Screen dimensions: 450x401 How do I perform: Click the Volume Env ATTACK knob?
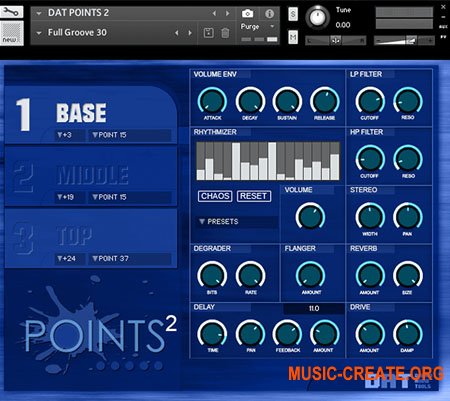tap(212, 101)
